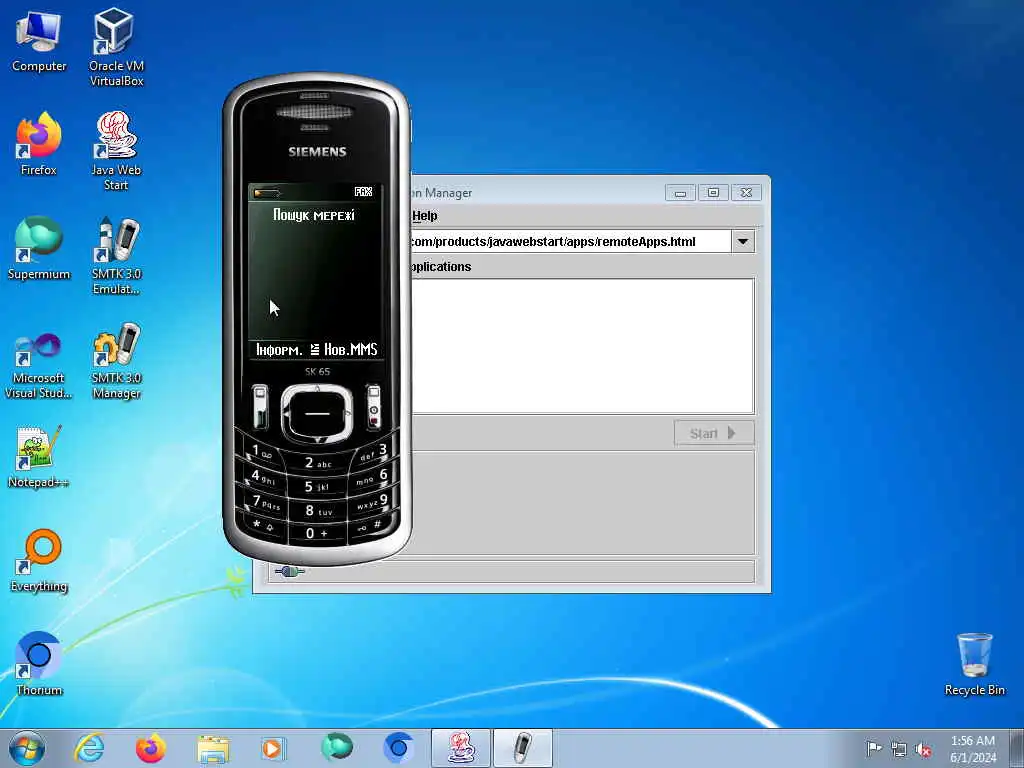Tap the 2 abc key on the phone

pos(317,463)
